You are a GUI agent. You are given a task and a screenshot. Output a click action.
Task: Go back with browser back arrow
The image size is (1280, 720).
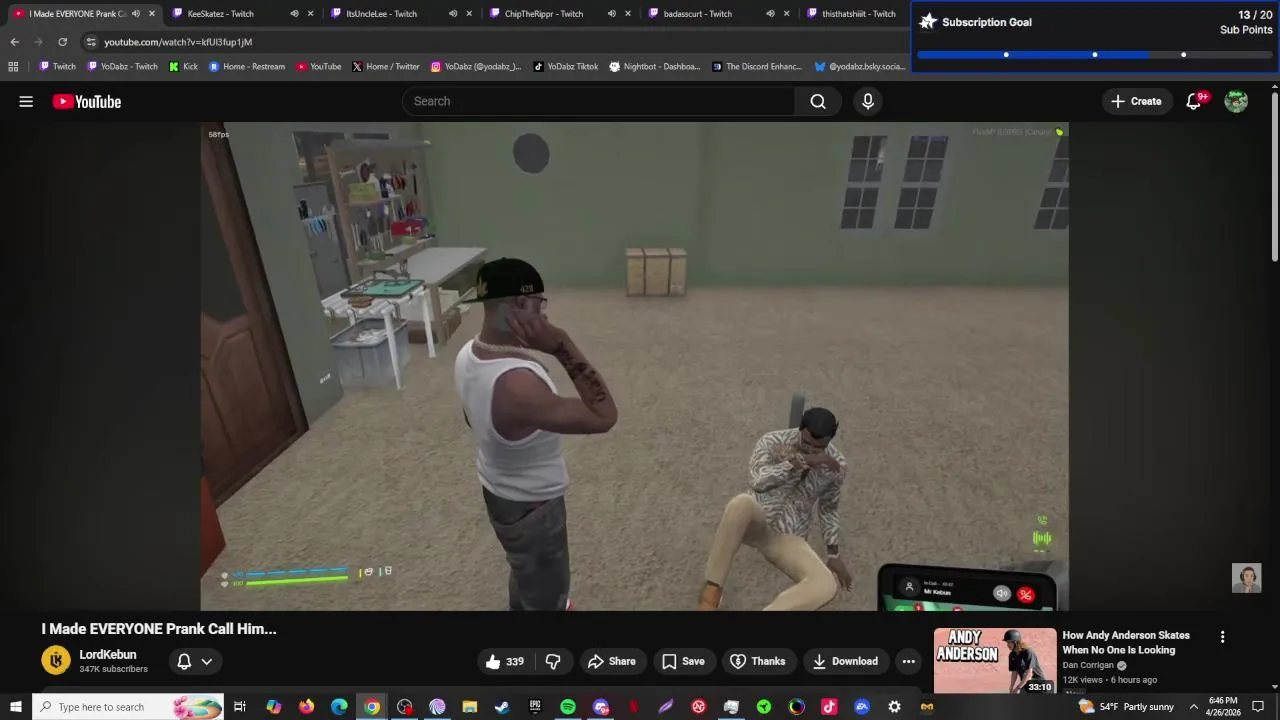14,42
